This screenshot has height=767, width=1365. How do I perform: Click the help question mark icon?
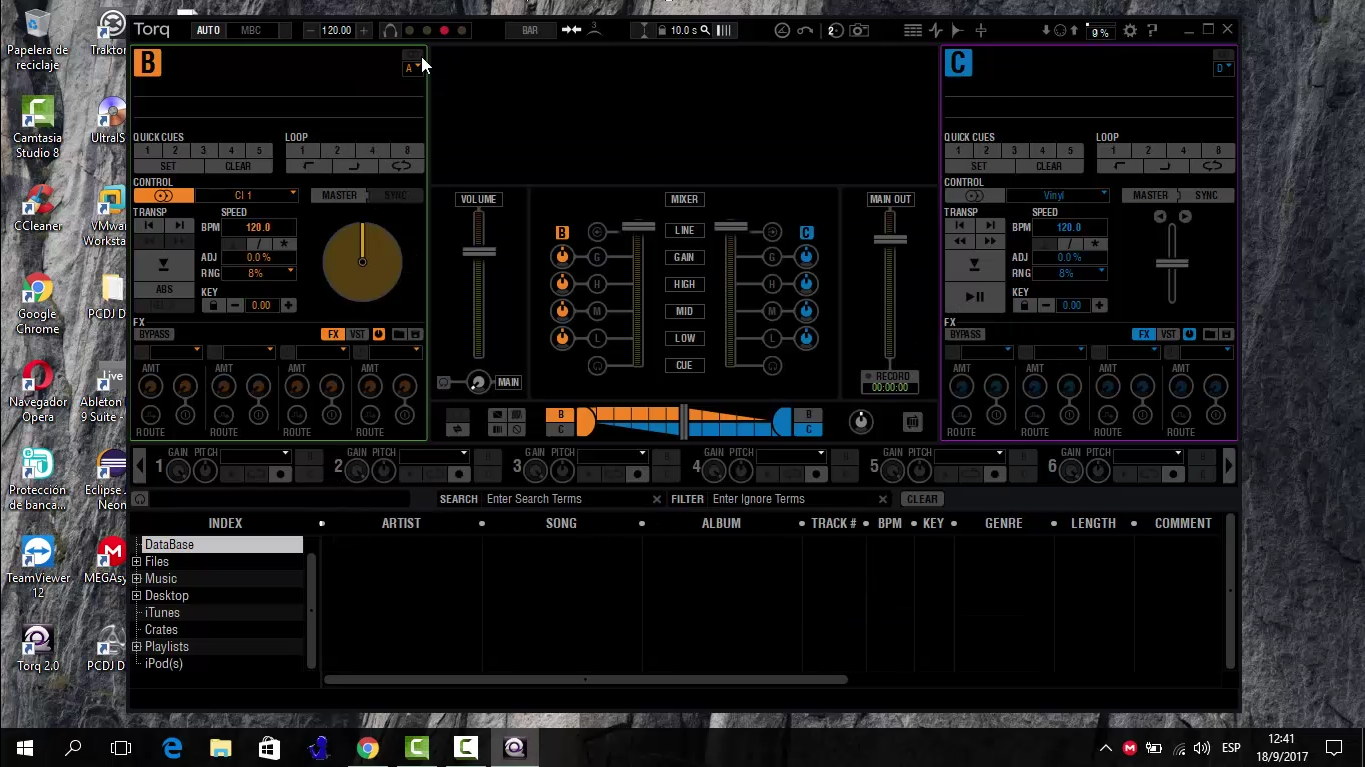coord(1152,30)
